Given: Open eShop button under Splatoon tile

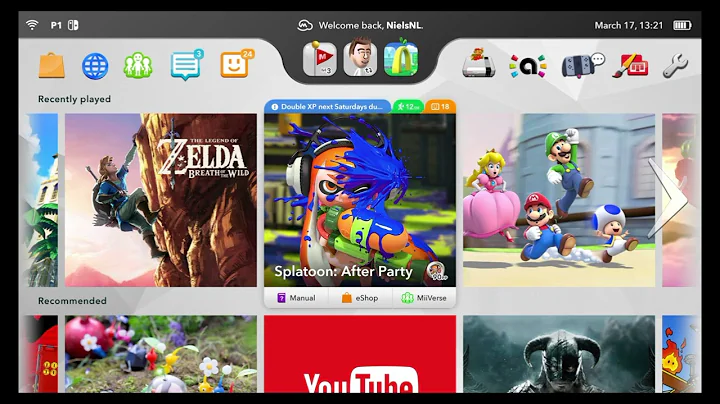Looking at the screenshot, I should coord(360,298).
